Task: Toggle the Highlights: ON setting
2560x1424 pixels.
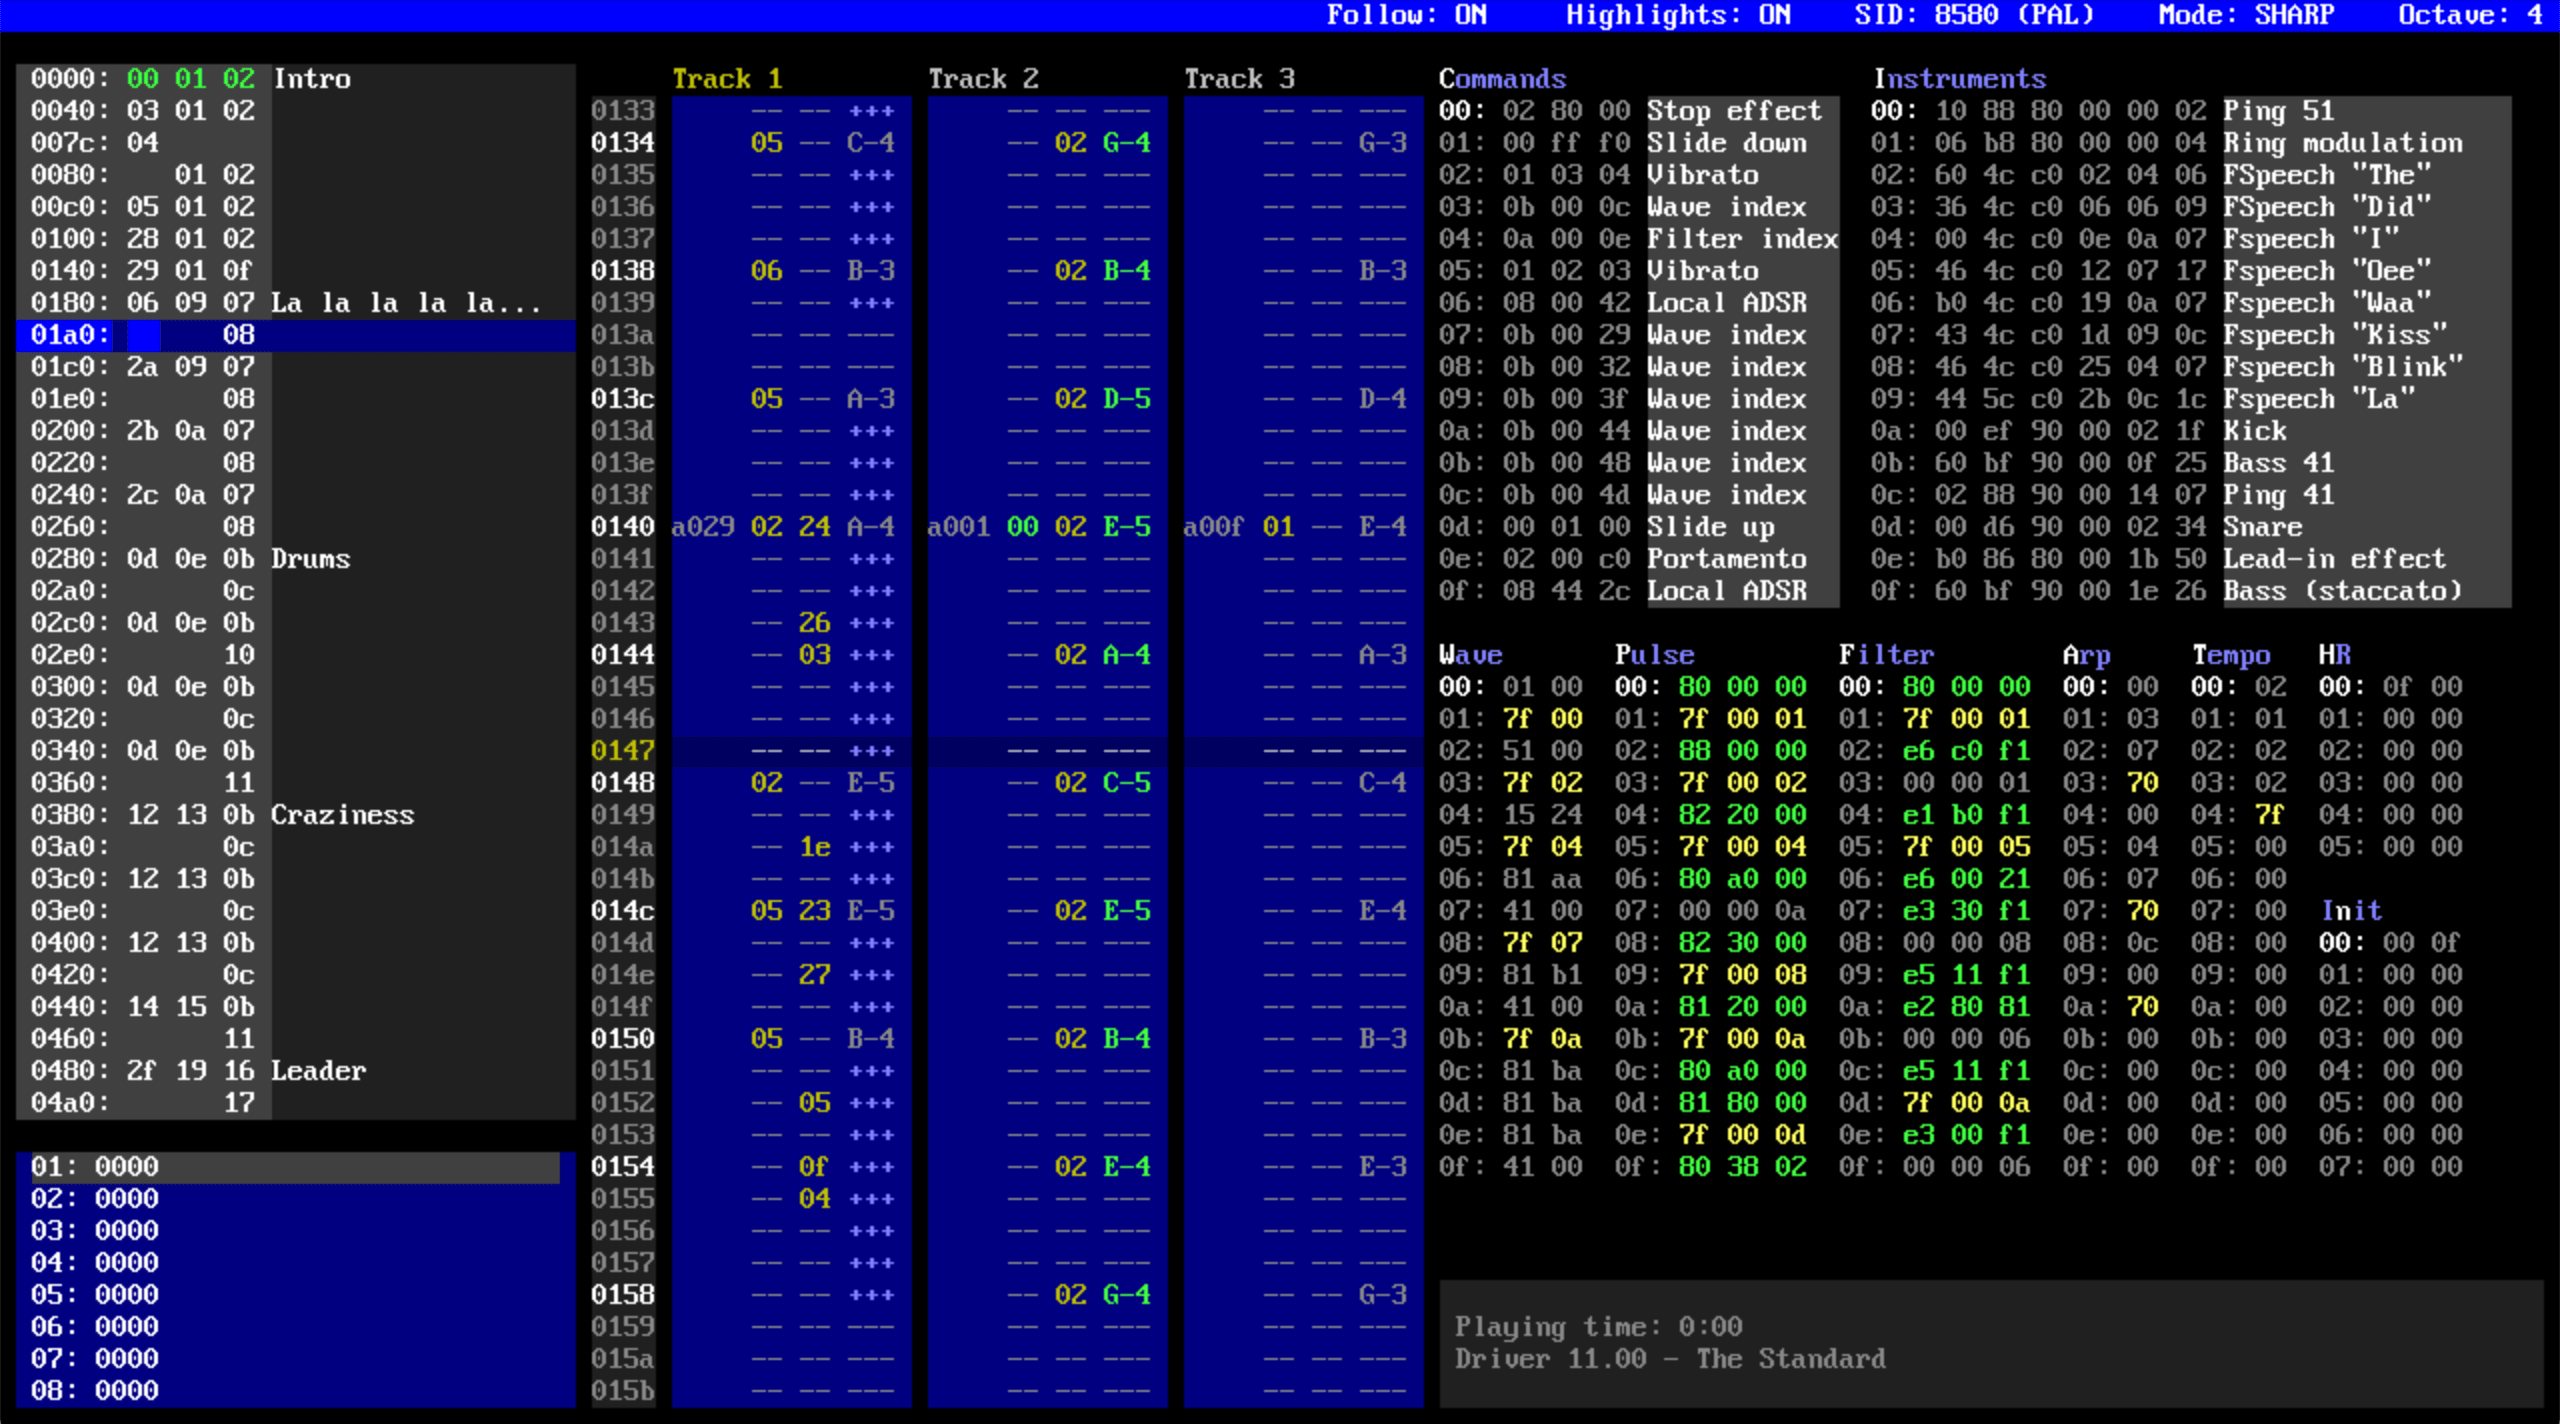Action: tap(1677, 15)
